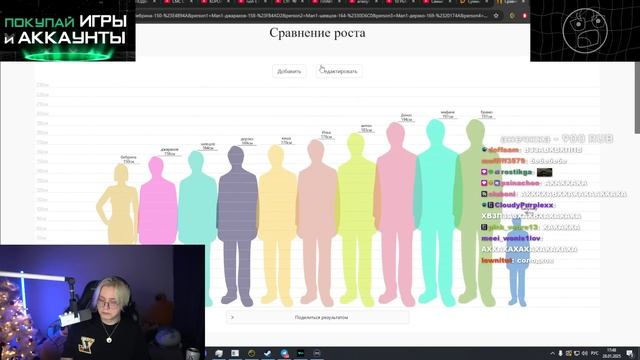Click the rostikga username in chat

tap(516, 172)
